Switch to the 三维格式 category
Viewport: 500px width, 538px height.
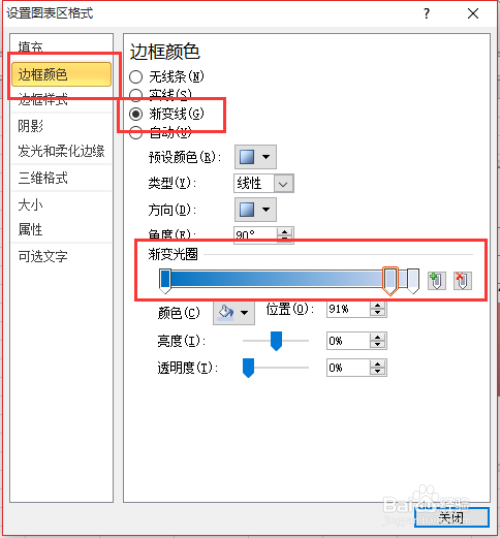point(43,178)
